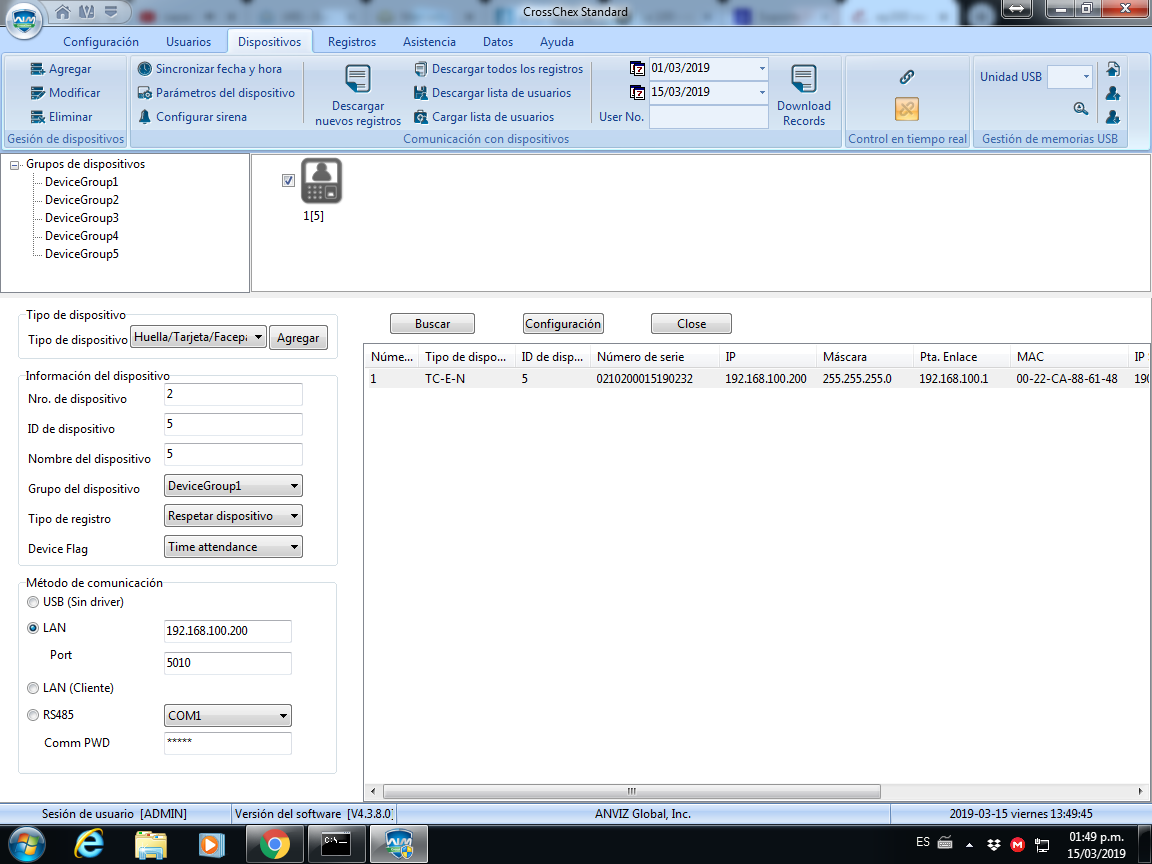Click the Download Records large icon
This screenshot has width=1152, height=864.
(x=804, y=79)
